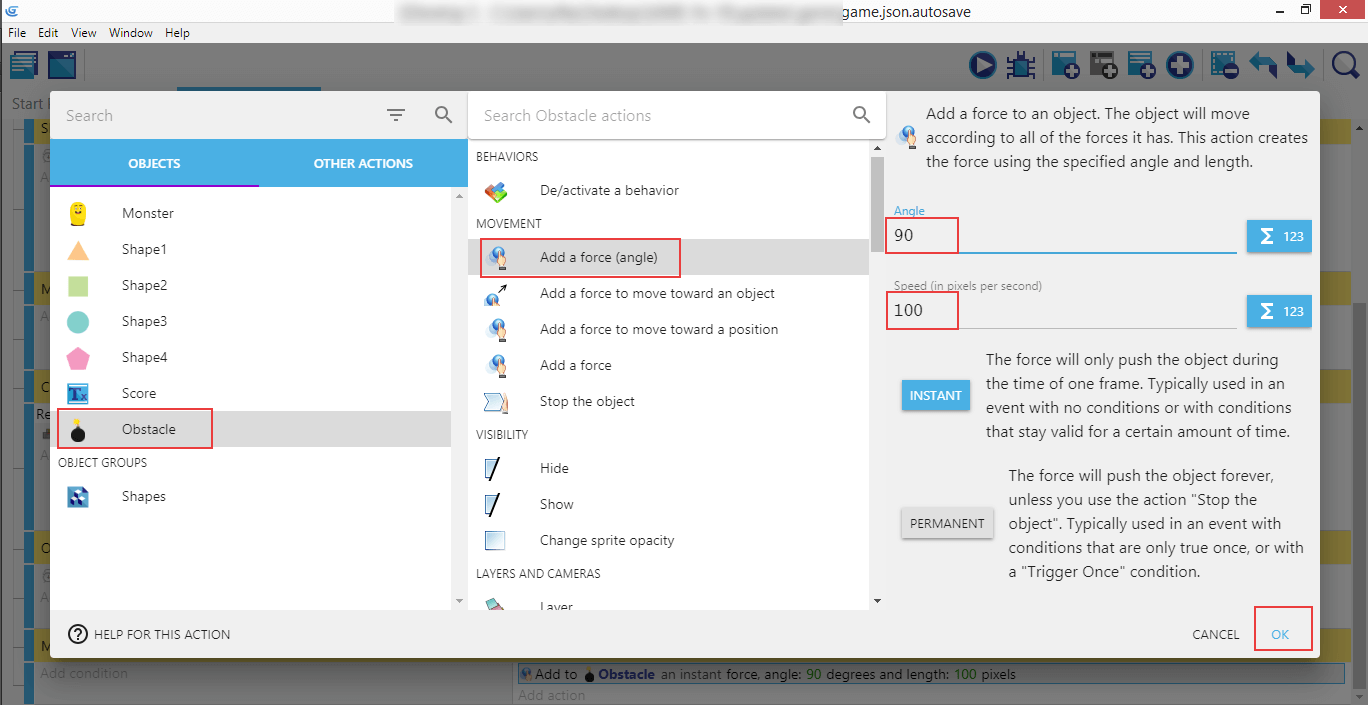The width and height of the screenshot is (1368, 705).
Task: Open the View menu
Action: coord(84,33)
